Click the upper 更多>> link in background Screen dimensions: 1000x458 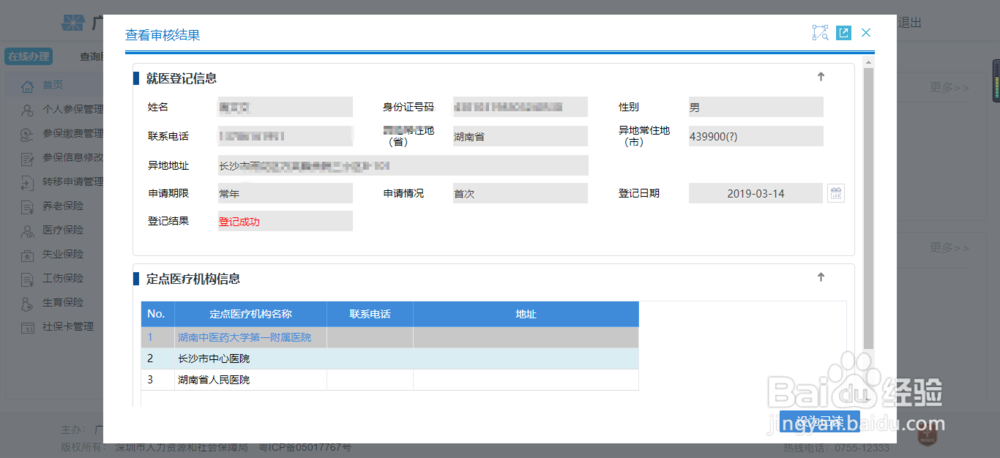click(949, 87)
